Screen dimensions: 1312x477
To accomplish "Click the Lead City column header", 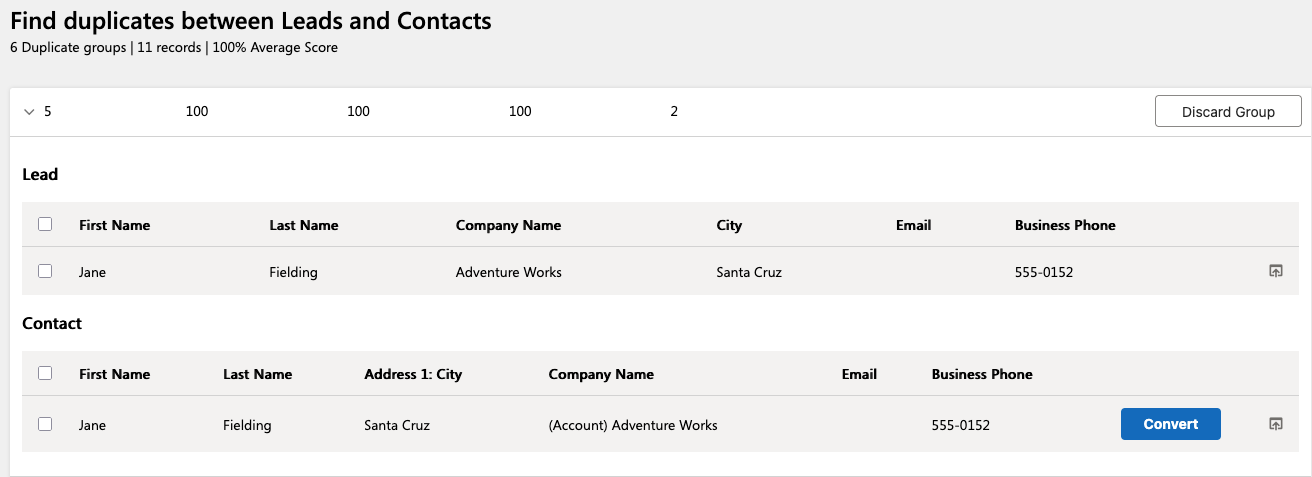I will click(729, 225).
